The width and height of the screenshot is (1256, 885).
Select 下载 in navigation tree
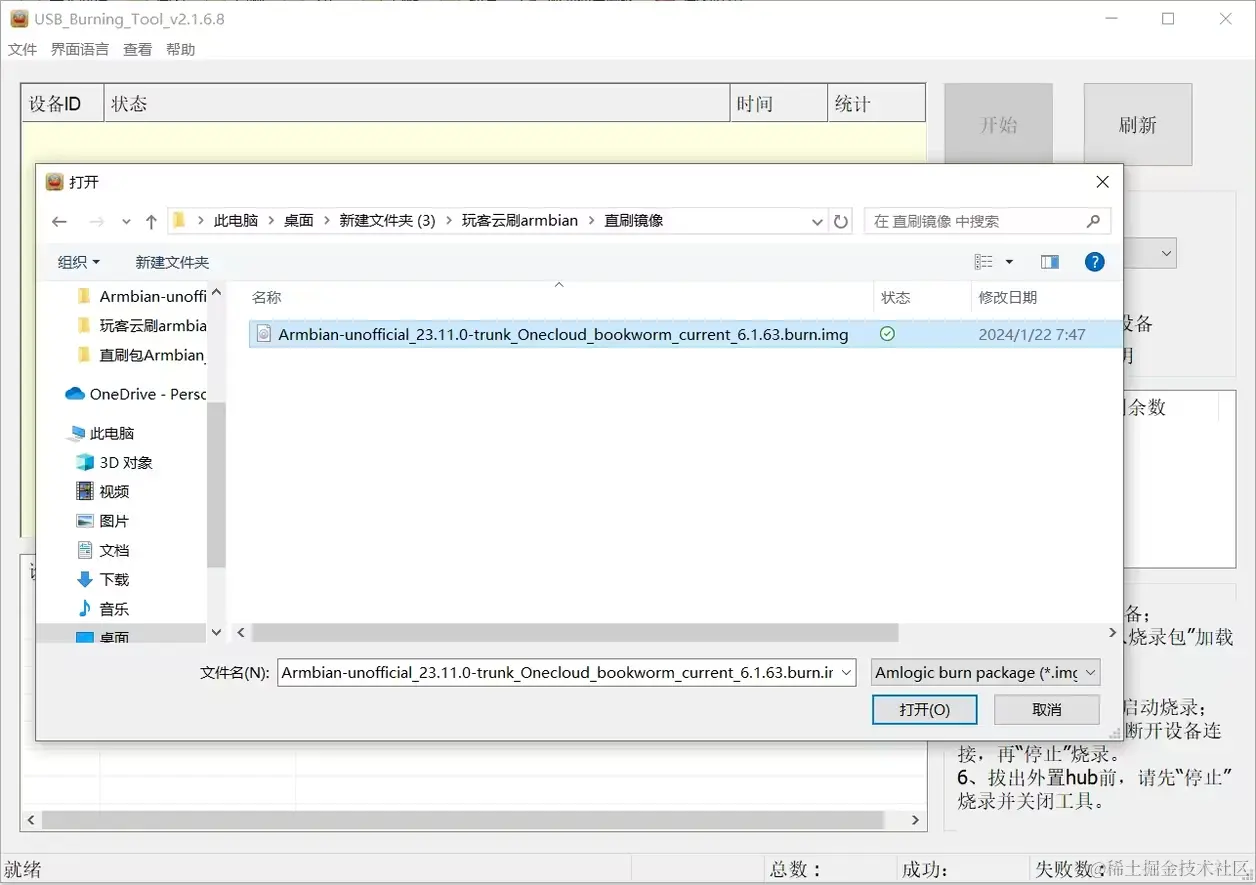point(103,579)
